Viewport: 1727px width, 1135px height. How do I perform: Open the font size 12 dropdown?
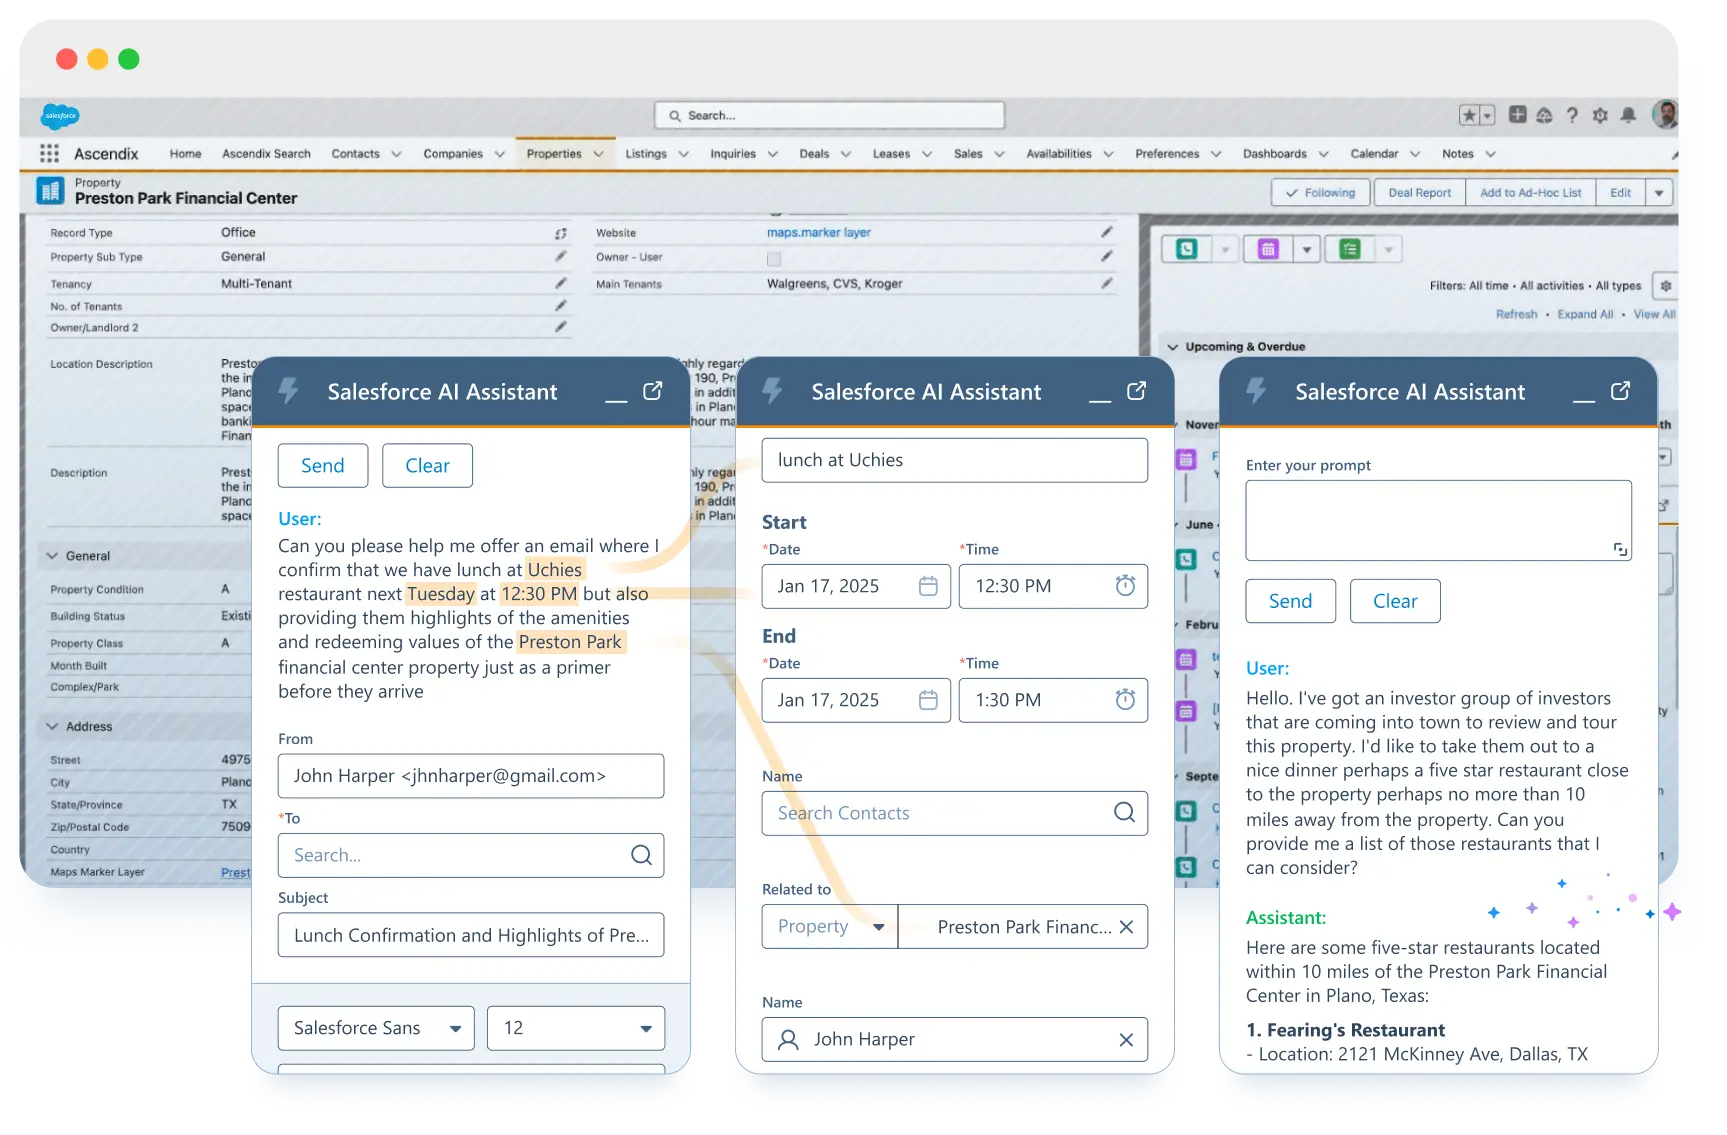(576, 1028)
